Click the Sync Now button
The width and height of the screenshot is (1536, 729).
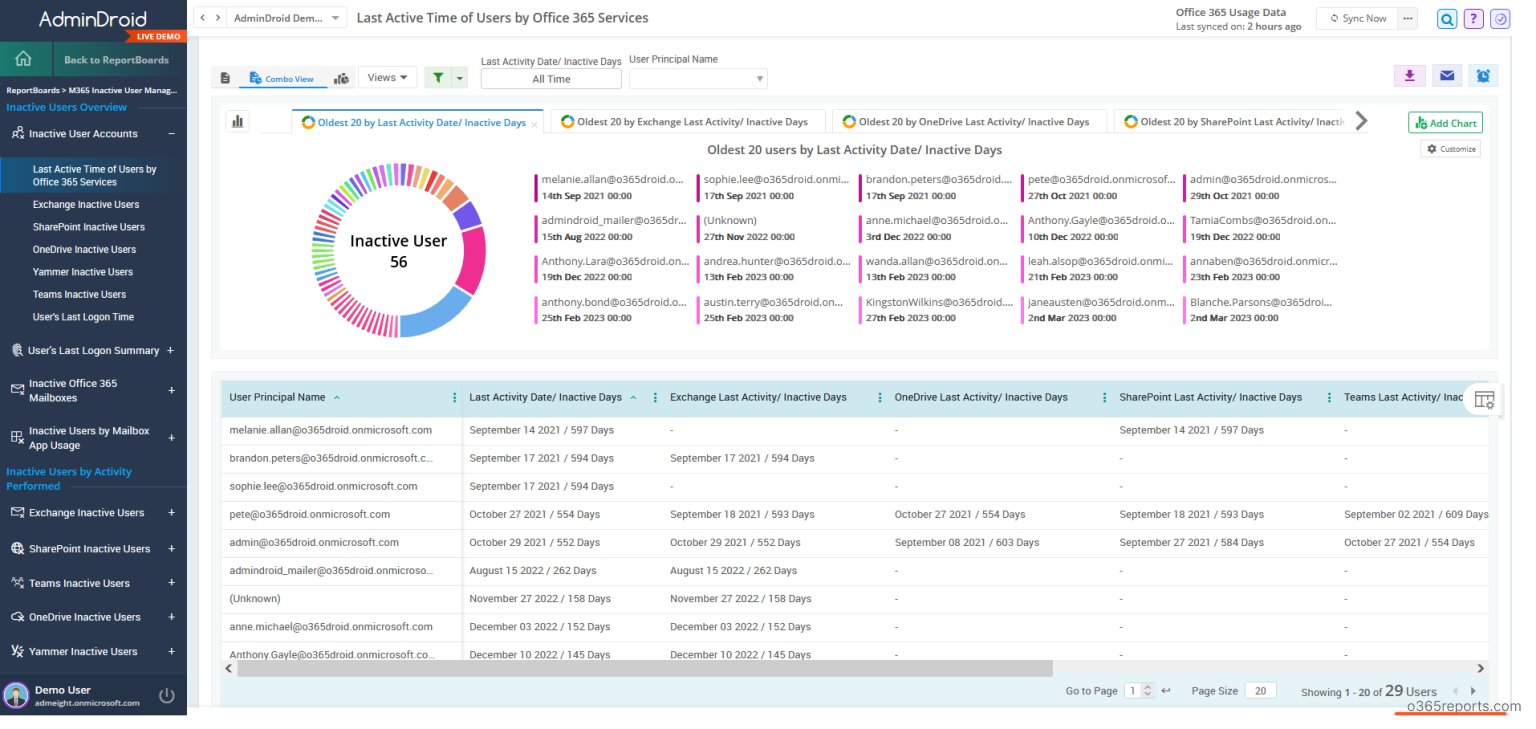[1356, 17]
